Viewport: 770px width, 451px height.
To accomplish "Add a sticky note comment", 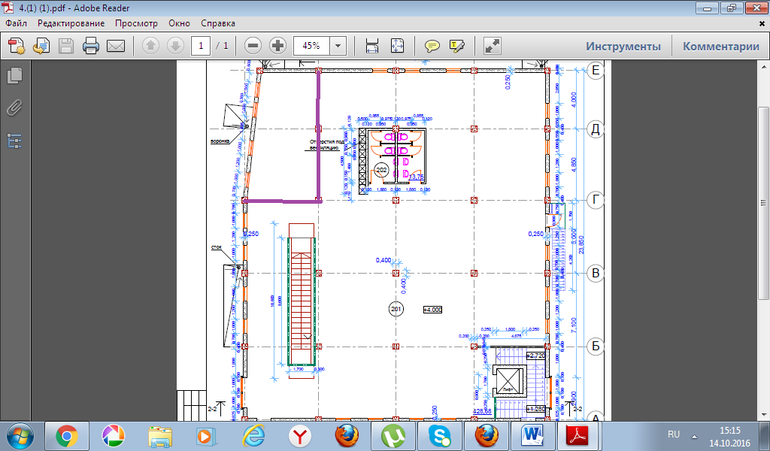I will 432,46.
